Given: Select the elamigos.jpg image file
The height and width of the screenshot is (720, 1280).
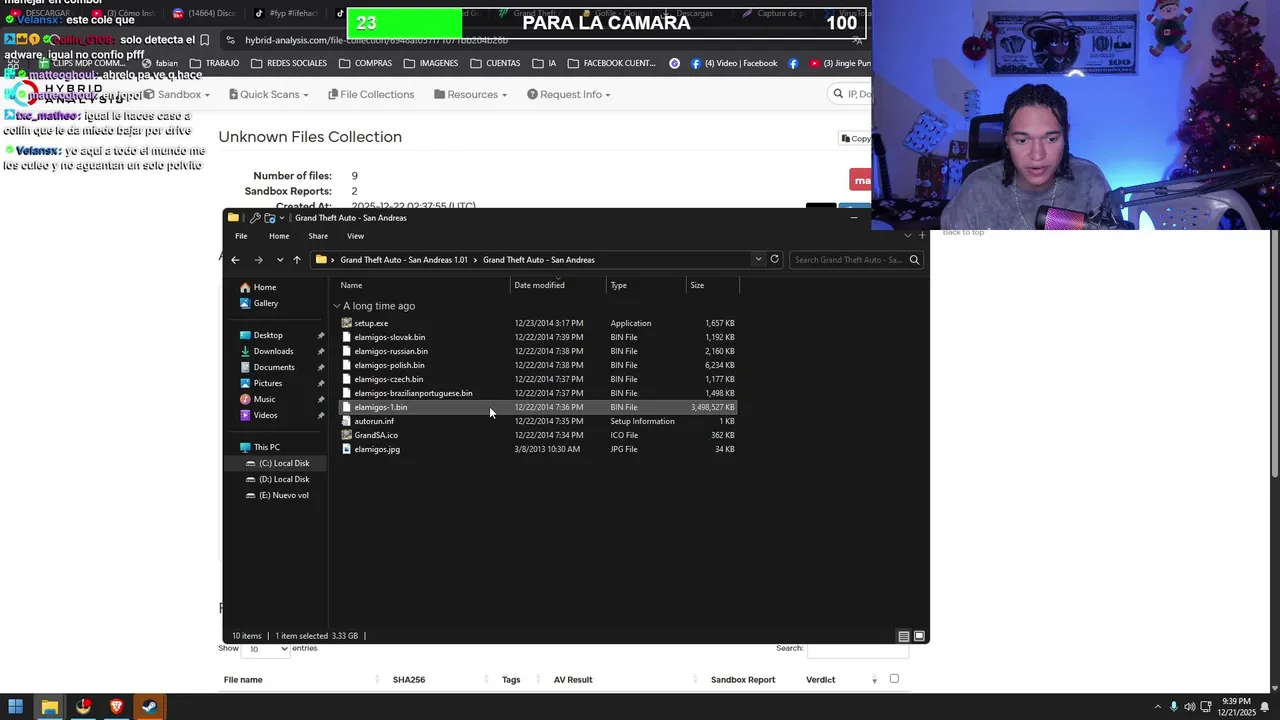Looking at the screenshot, I should pos(538,449).
